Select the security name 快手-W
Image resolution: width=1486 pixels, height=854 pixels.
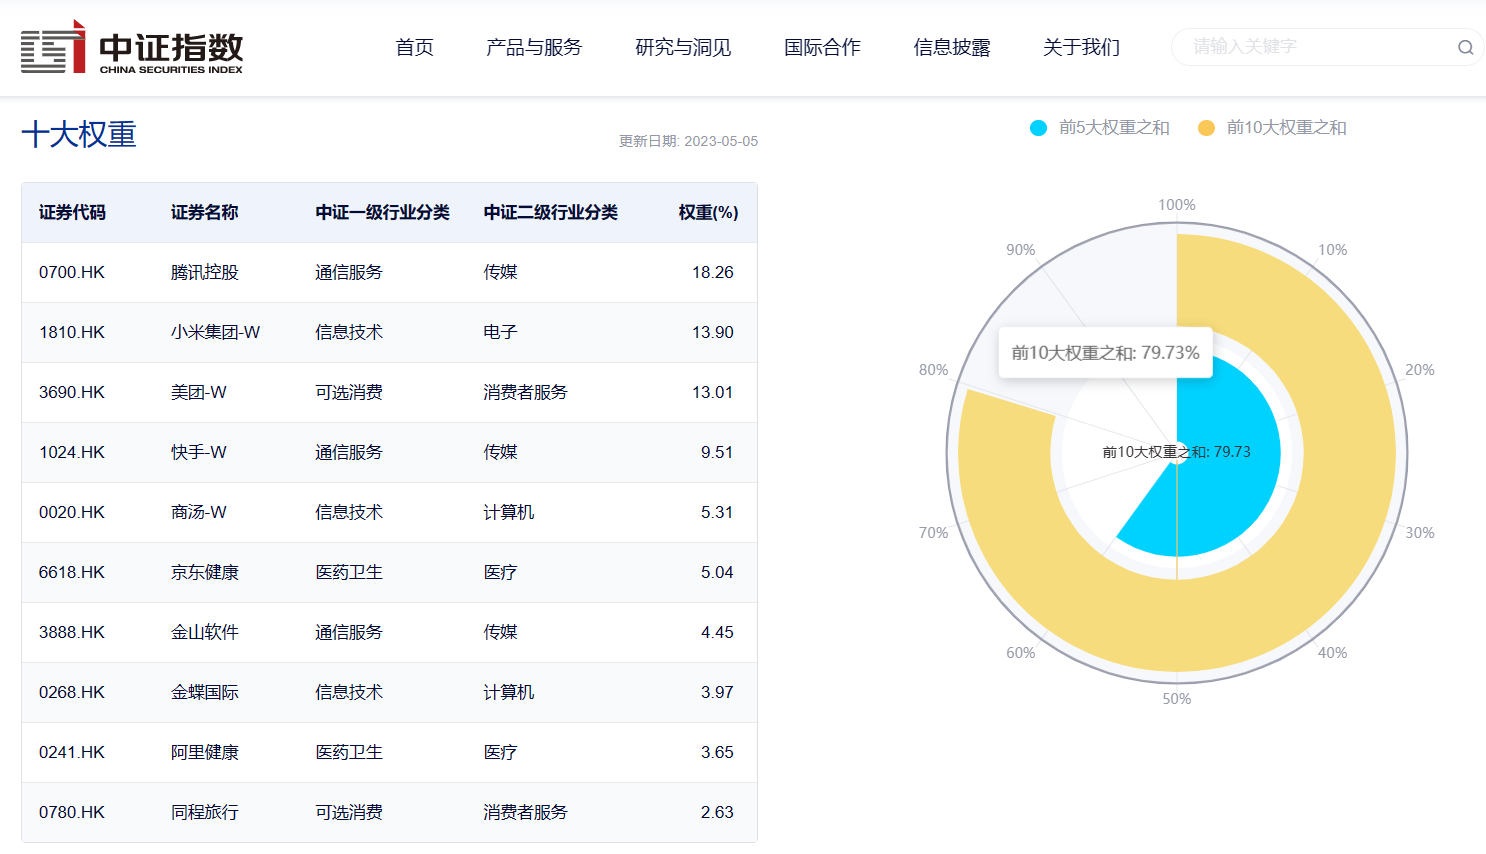(x=199, y=452)
